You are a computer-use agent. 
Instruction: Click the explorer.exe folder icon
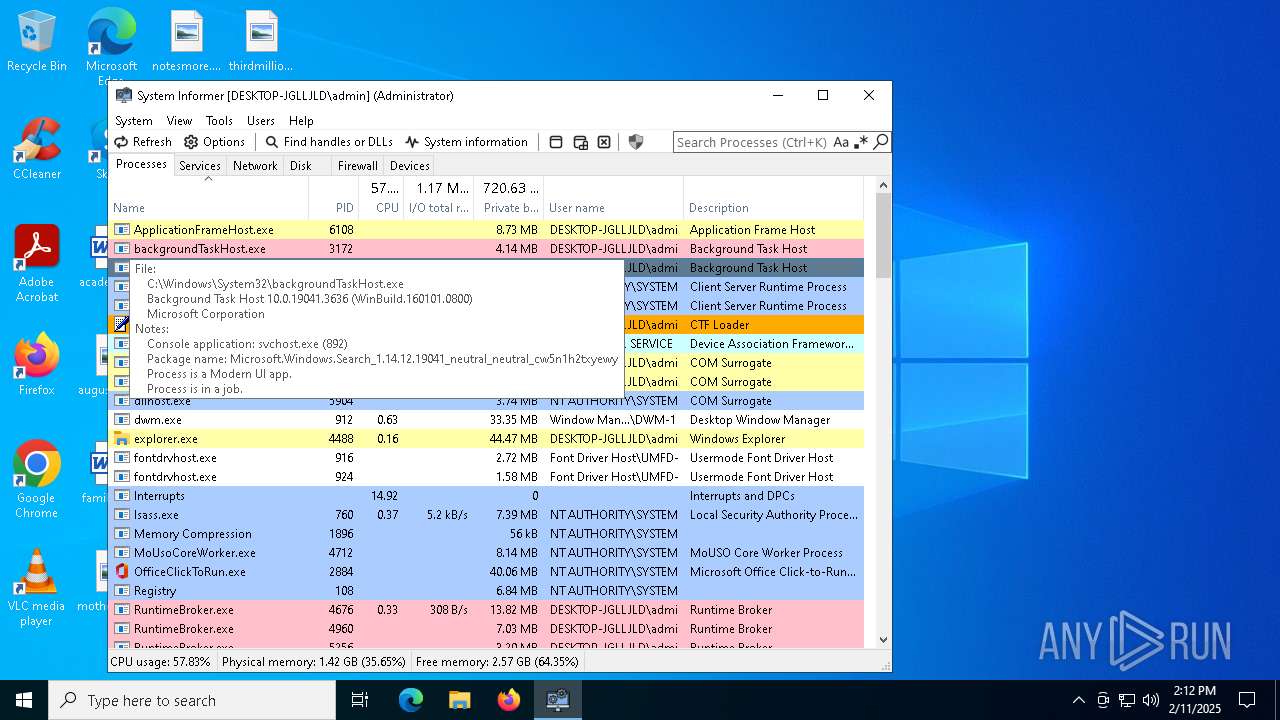122,439
